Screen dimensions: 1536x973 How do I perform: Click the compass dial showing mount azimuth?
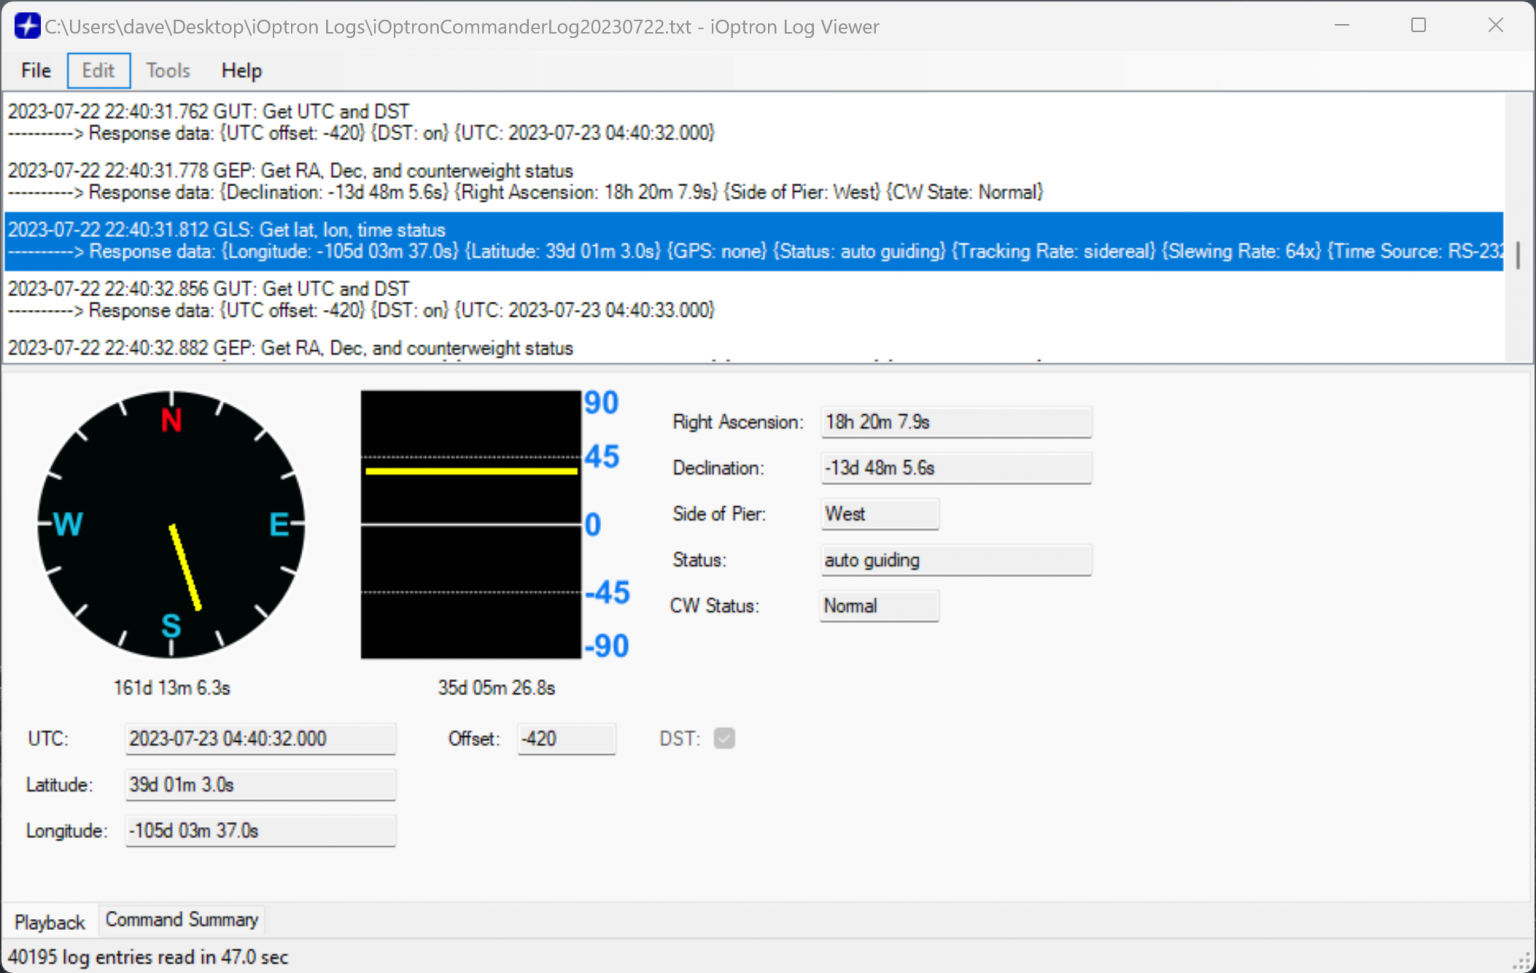tap(171, 524)
